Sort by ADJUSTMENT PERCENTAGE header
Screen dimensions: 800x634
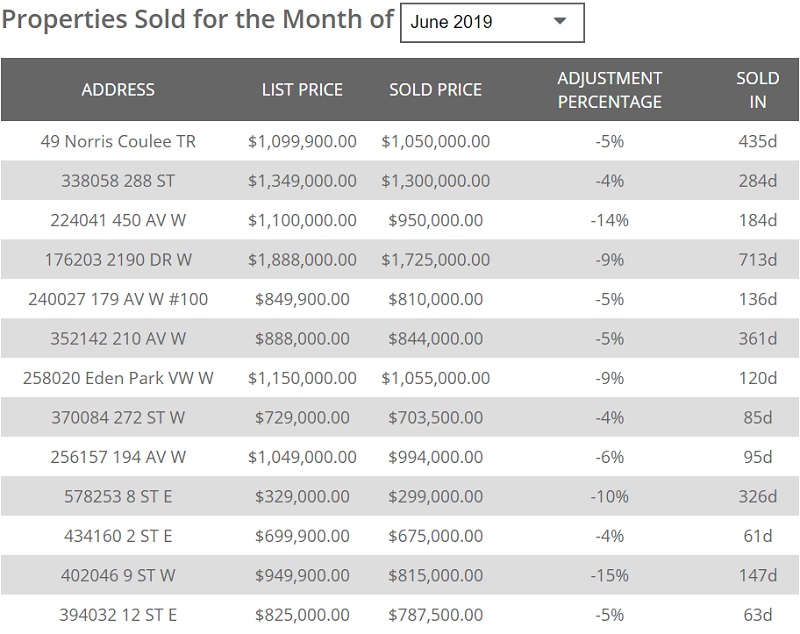[x=609, y=90]
